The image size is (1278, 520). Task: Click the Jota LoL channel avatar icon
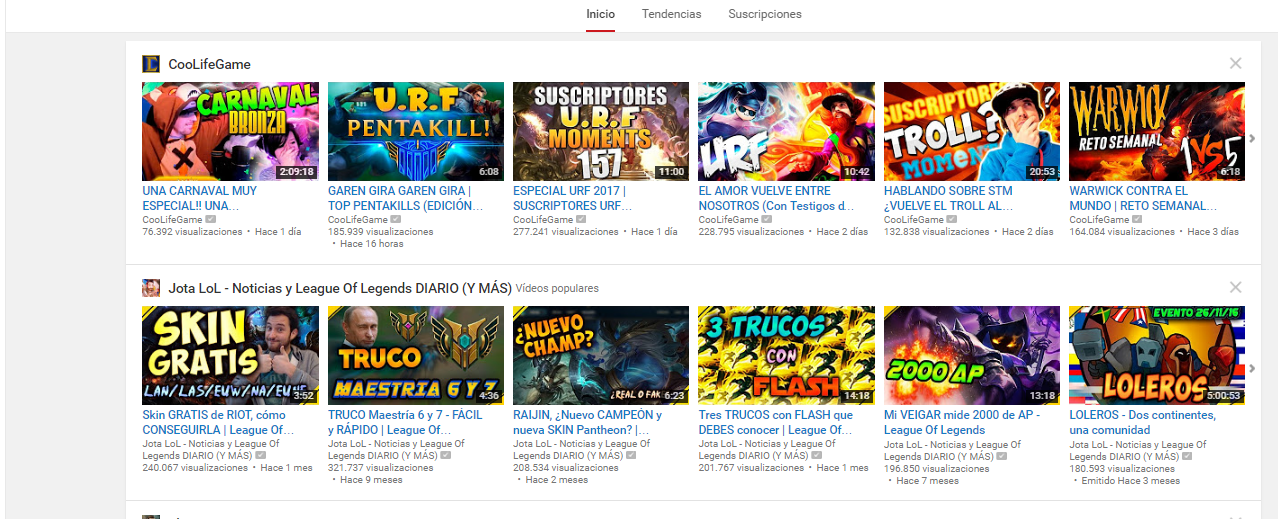(x=150, y=288)
